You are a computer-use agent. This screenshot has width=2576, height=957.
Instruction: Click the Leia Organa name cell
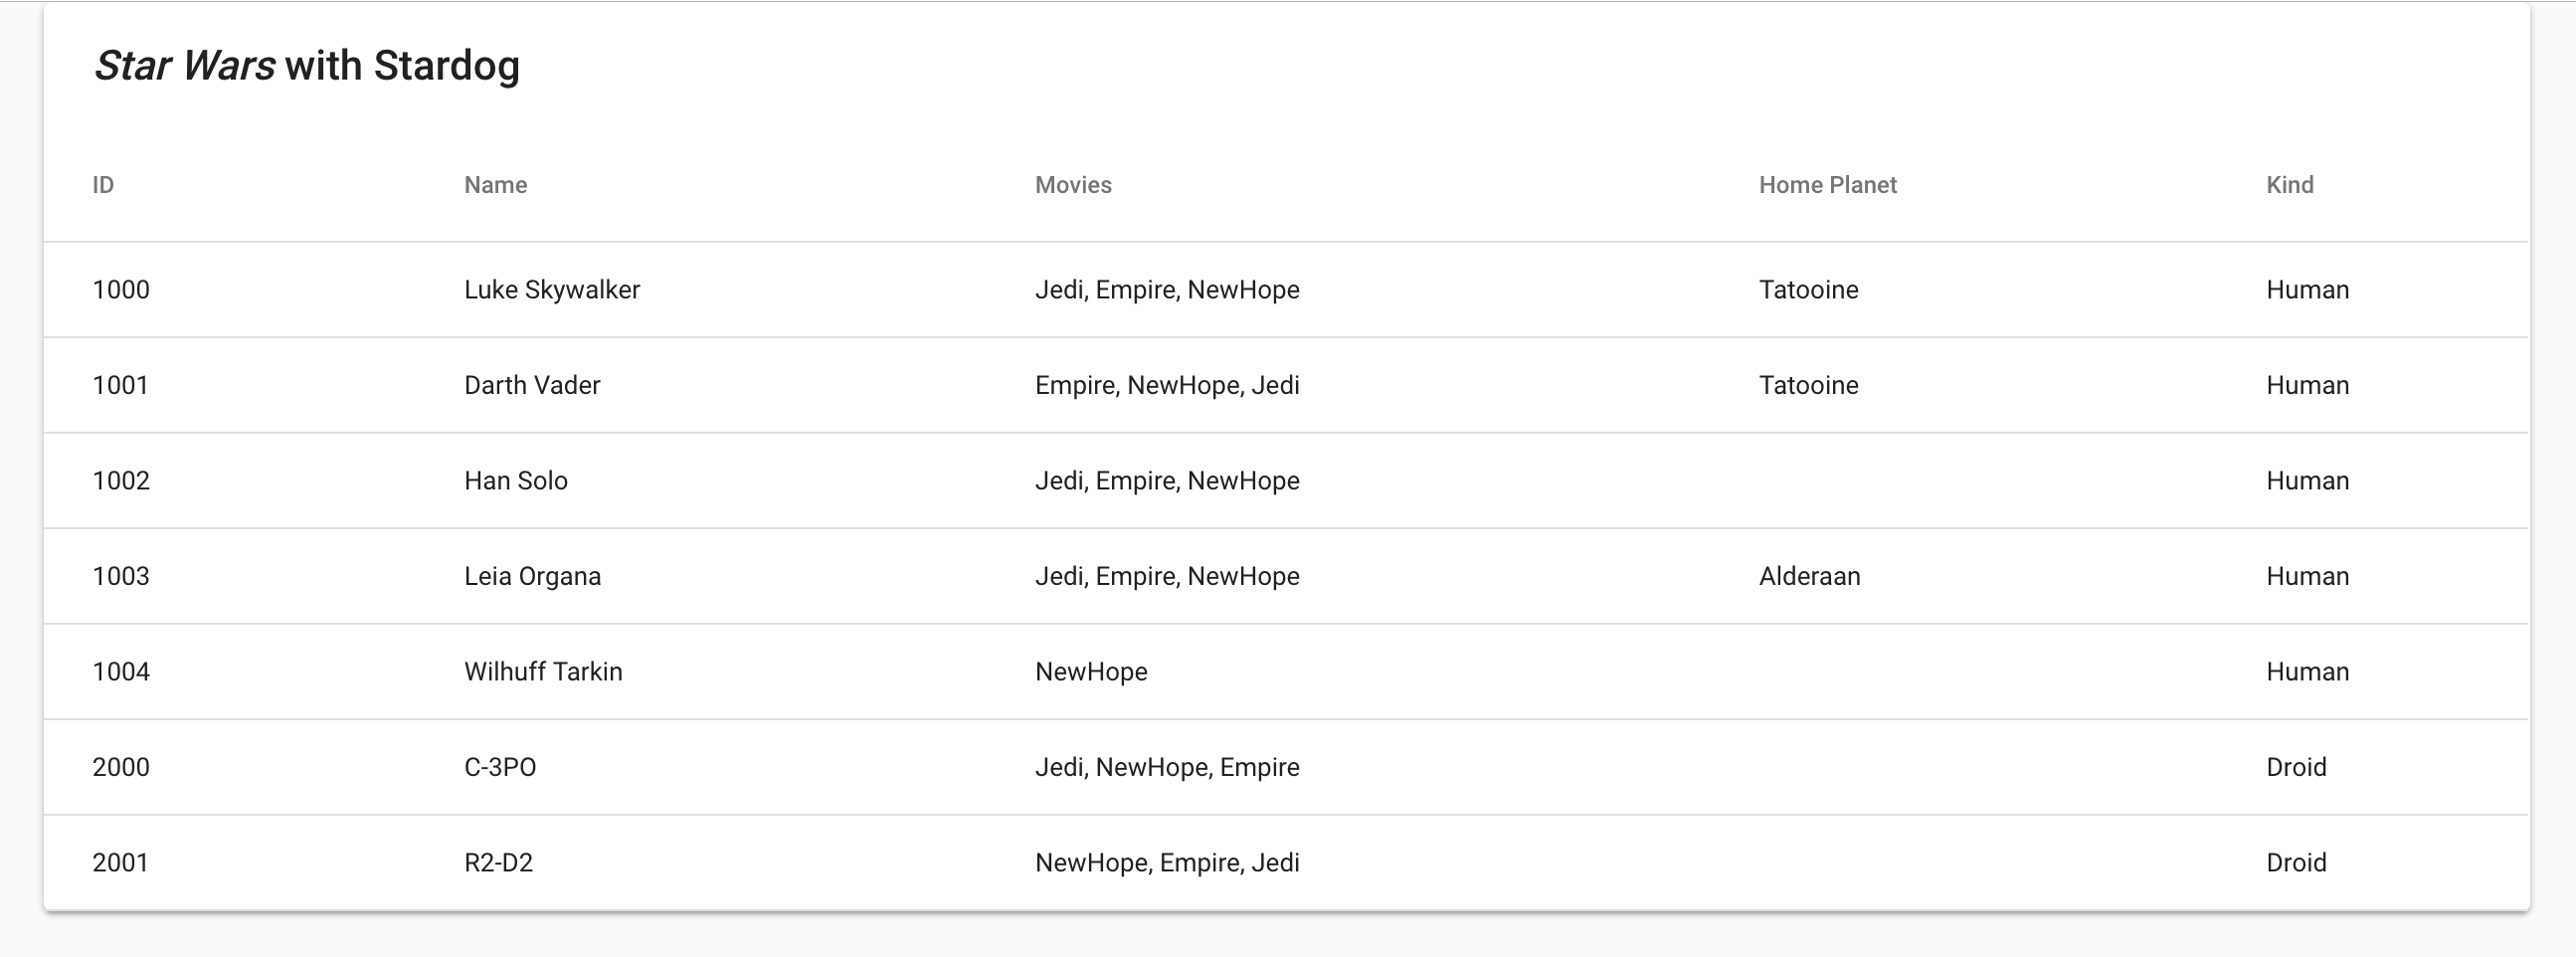pos(532,576)
